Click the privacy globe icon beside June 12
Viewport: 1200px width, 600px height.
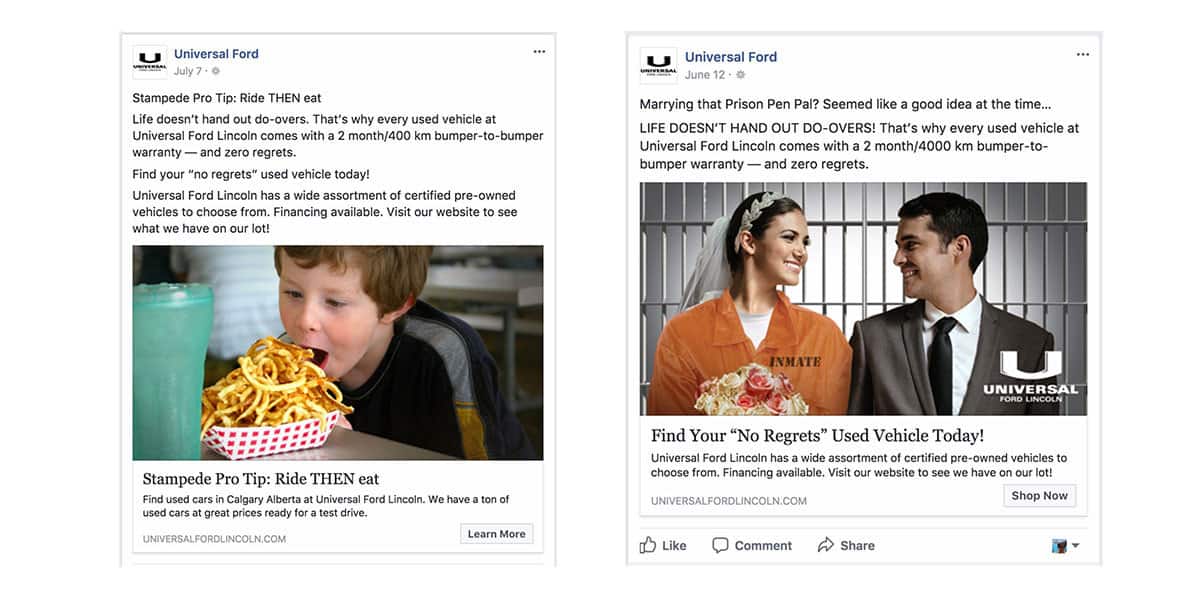(x=741, y=75)
